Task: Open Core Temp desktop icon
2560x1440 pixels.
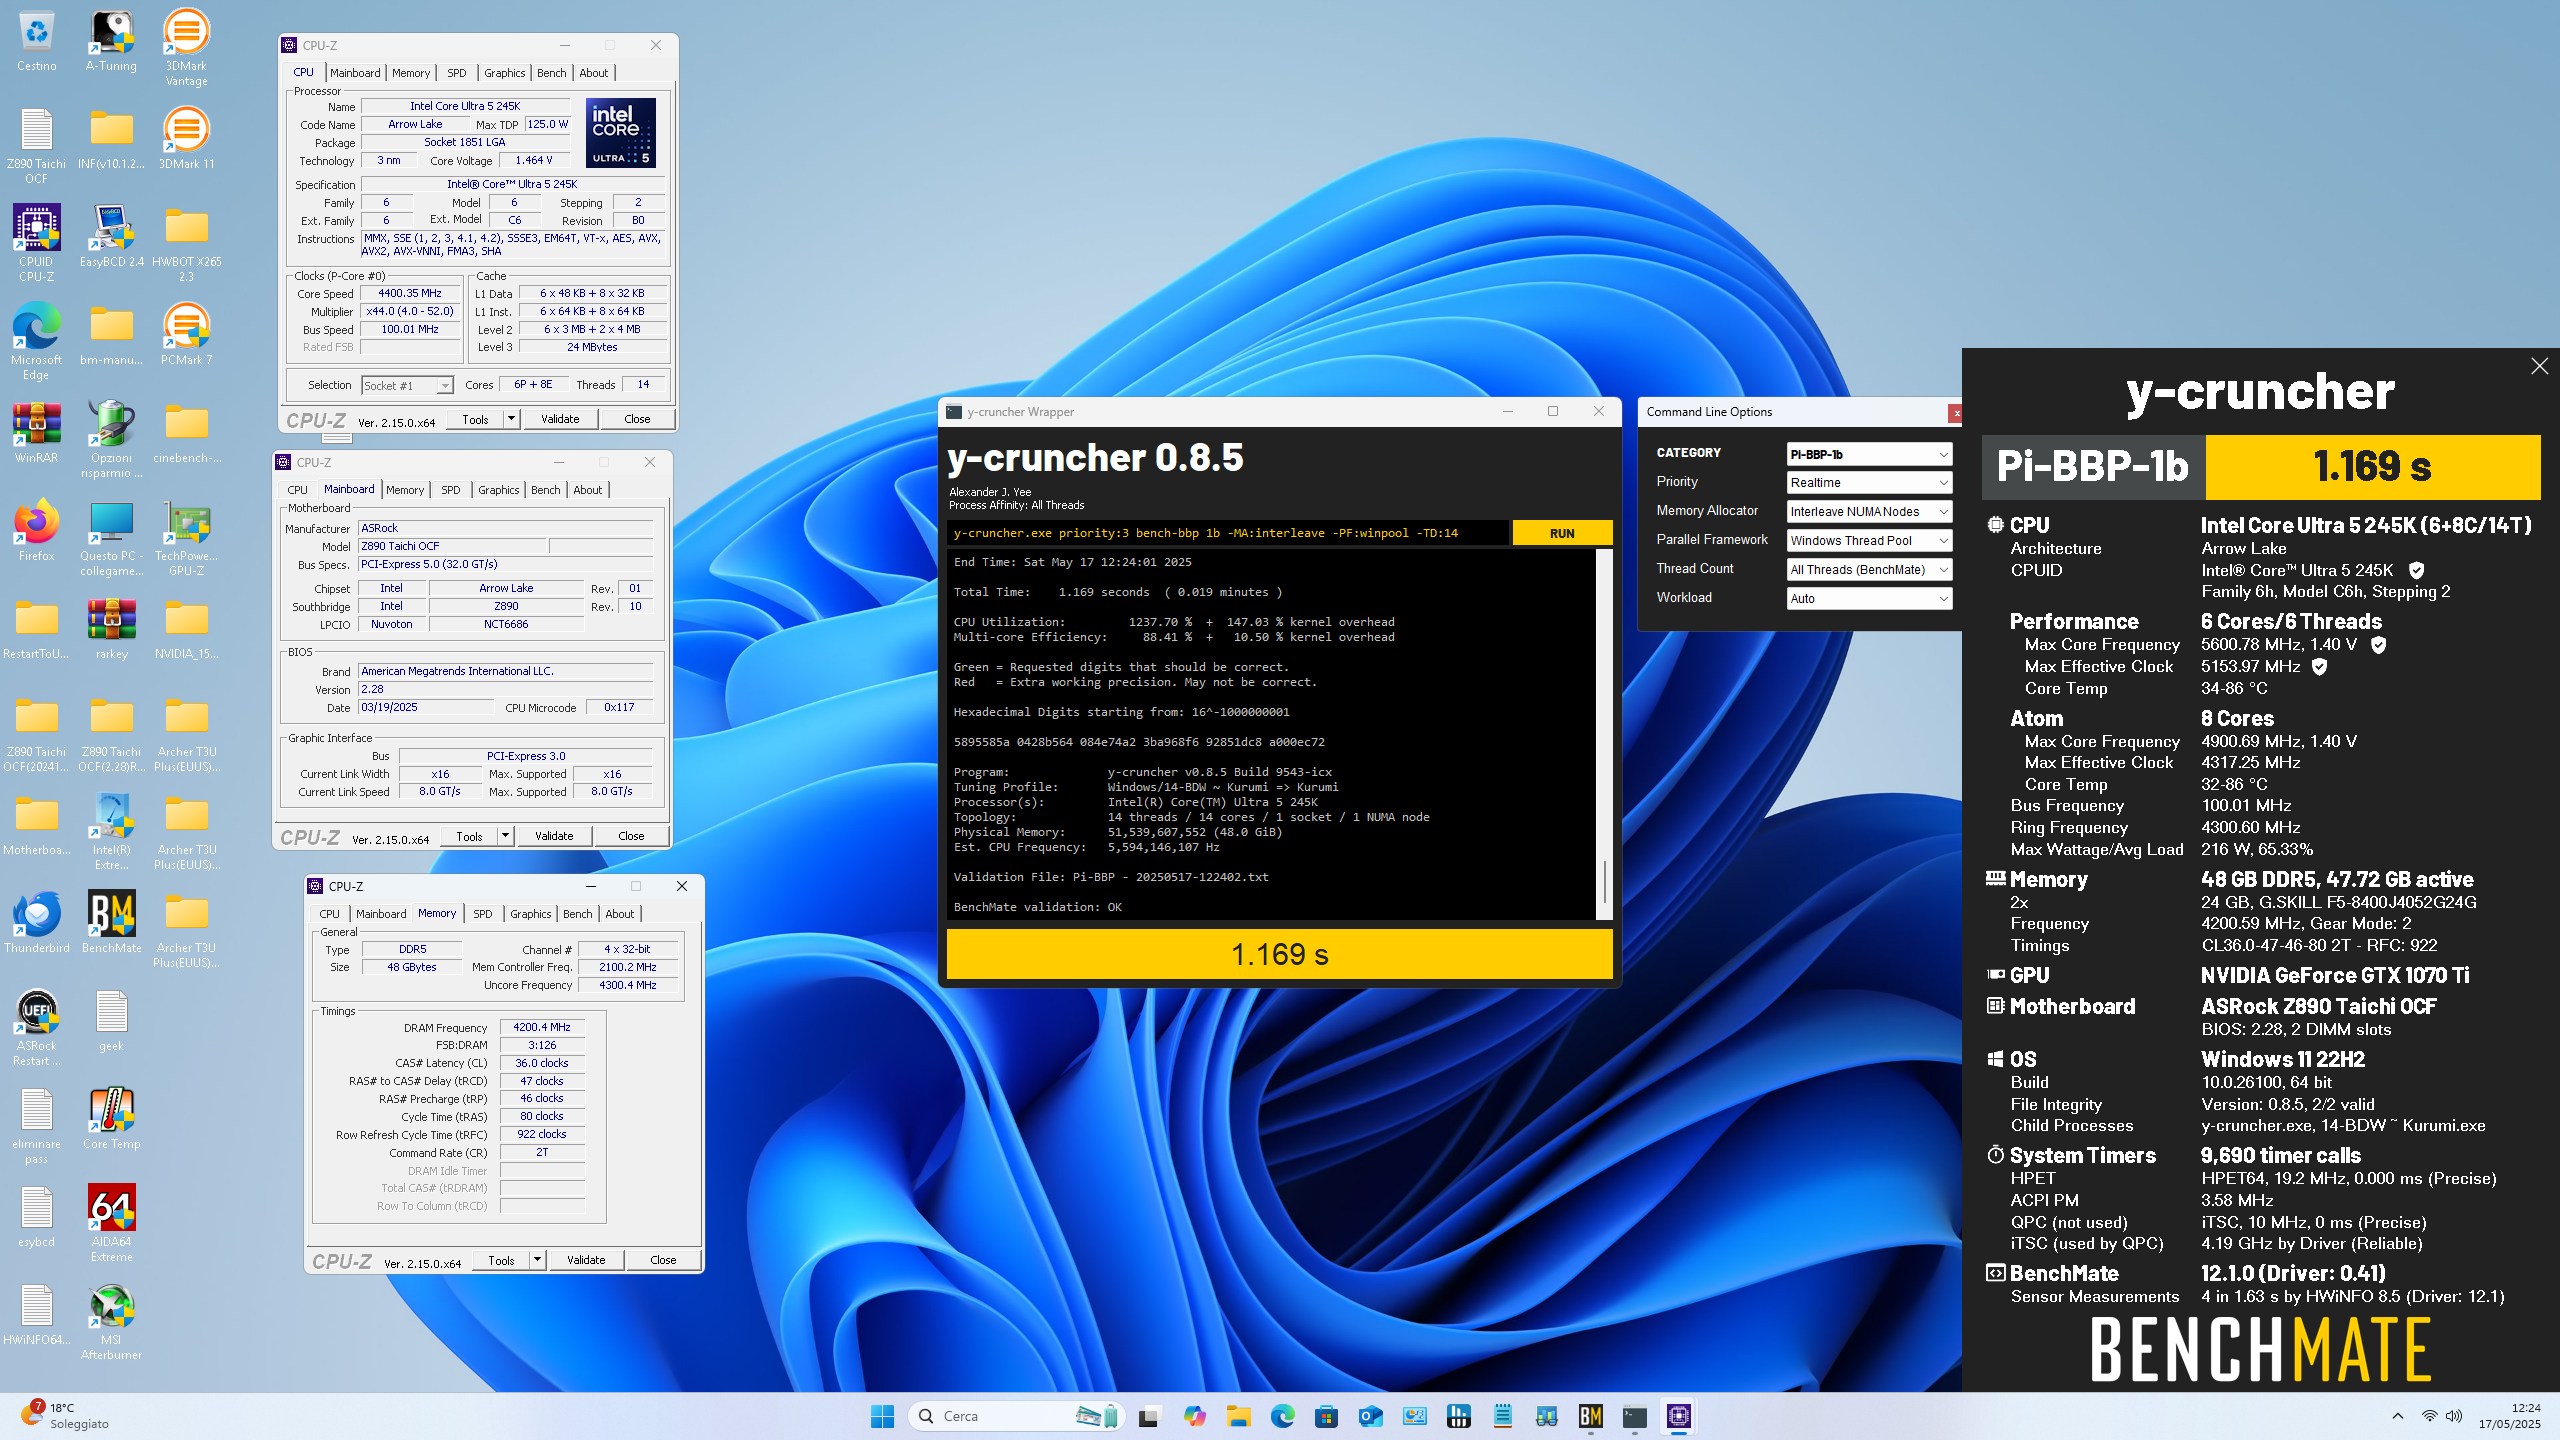Action: coord(111,1118)
